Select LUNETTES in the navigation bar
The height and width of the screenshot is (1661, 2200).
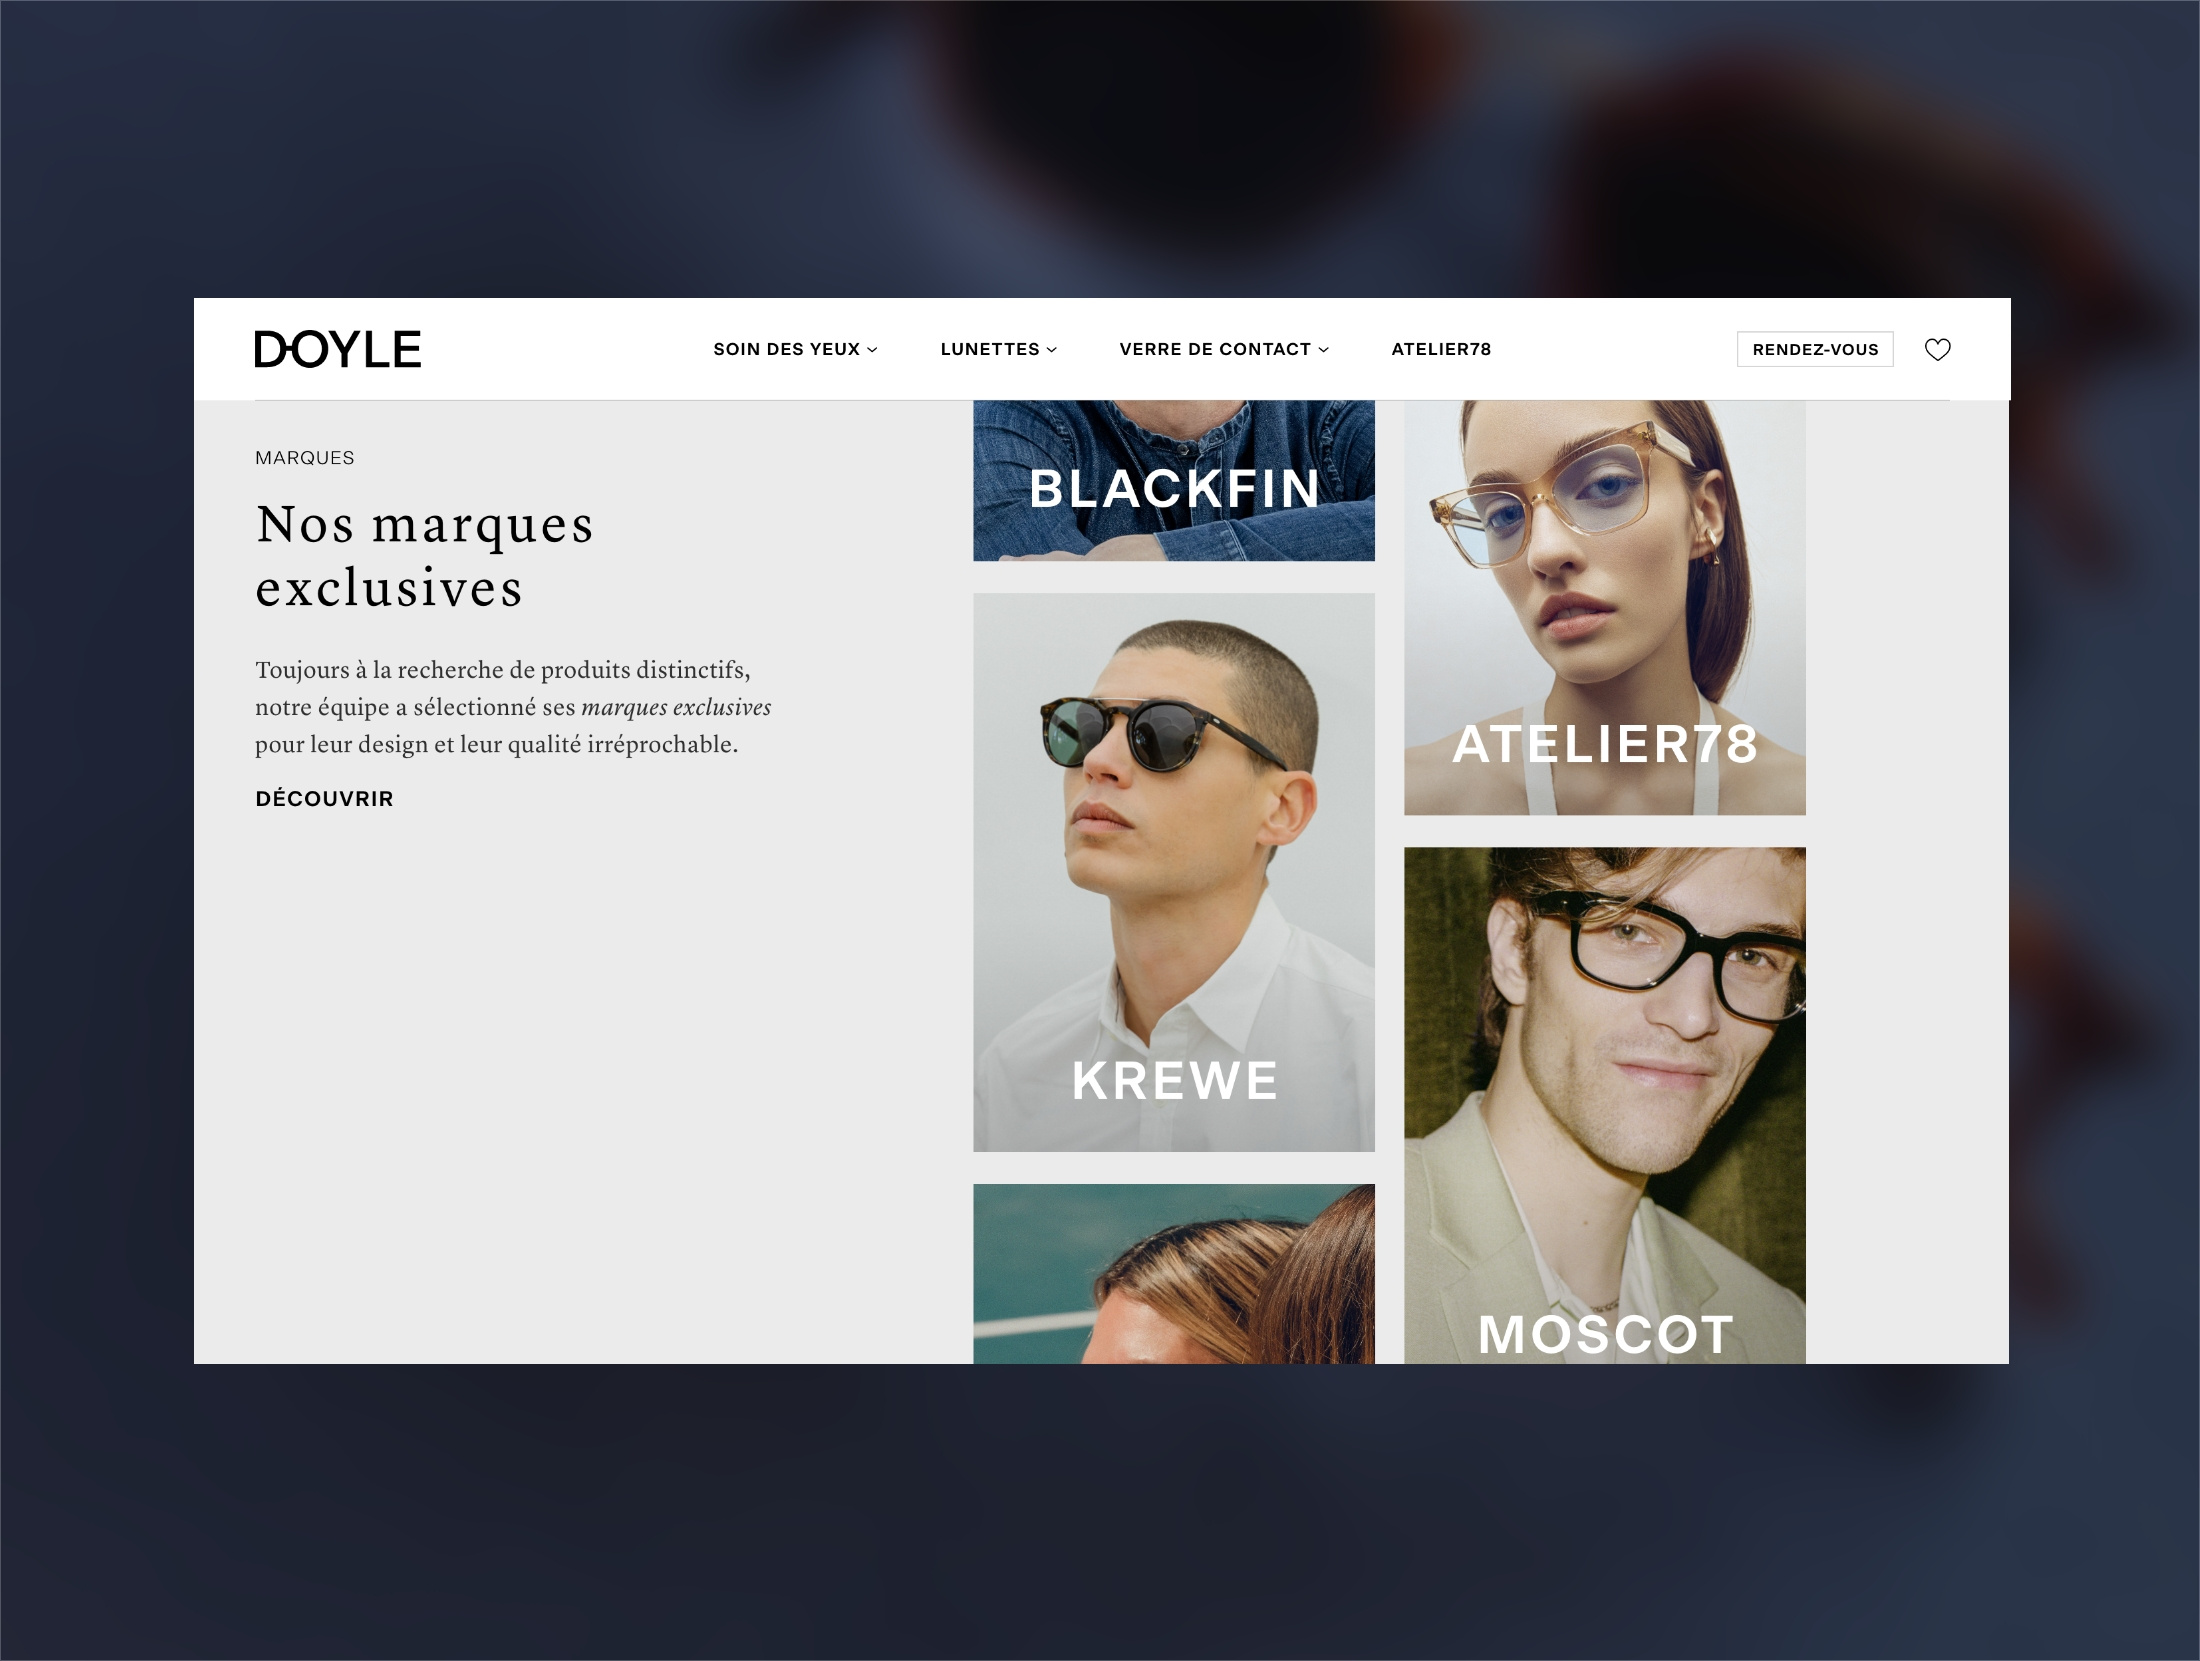(990, 349)
